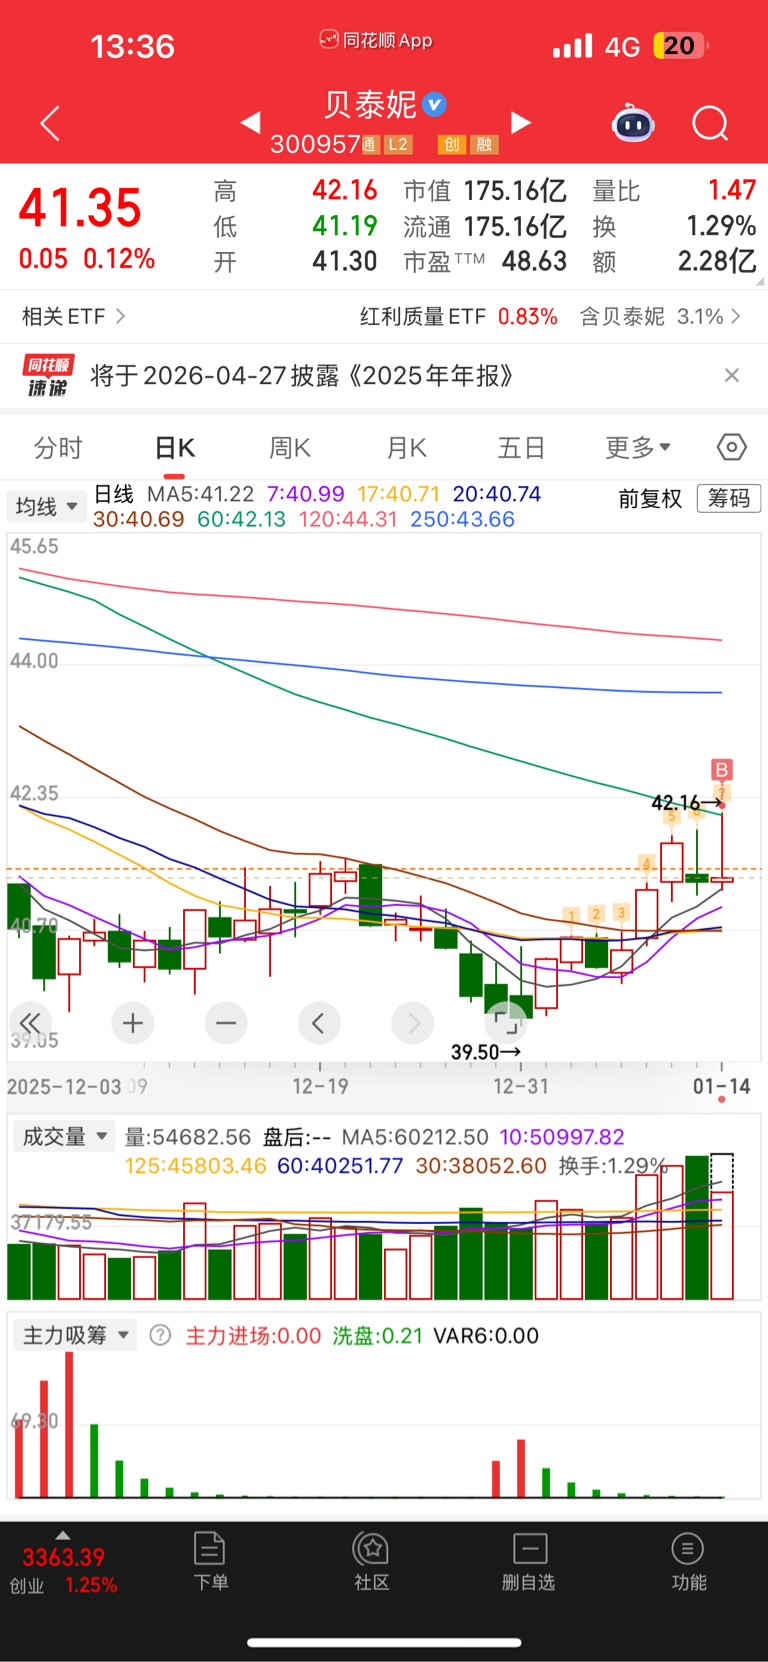Open the 相关ETF link
This screenshot has height=1662, width=768.
point(73,317)
